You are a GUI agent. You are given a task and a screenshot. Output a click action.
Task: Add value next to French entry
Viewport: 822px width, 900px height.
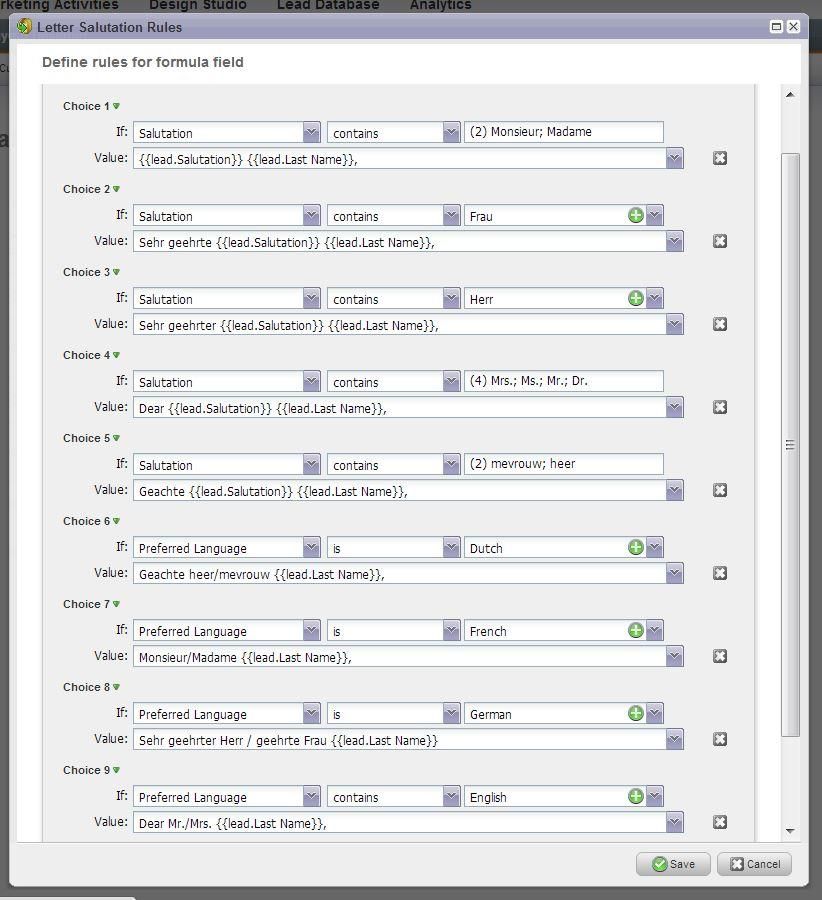click(x=635, y=631)
